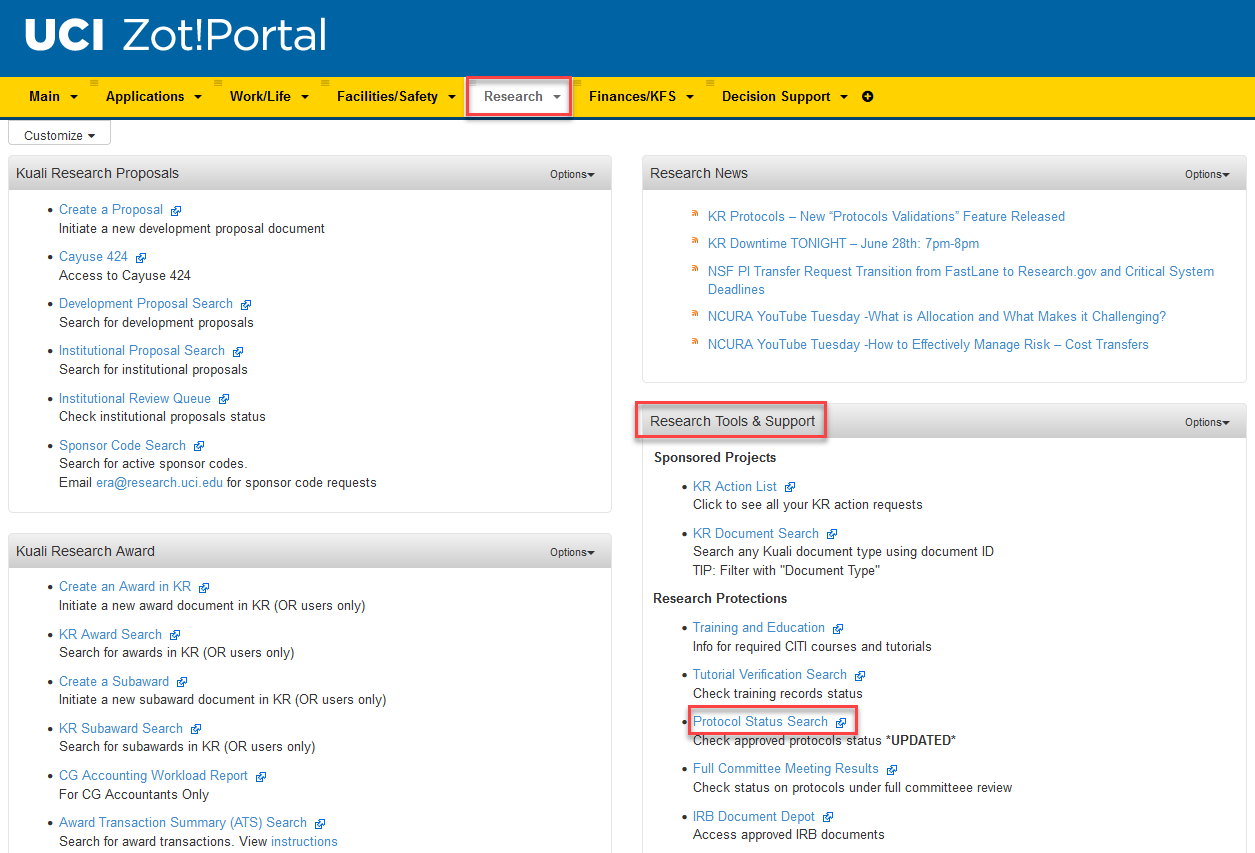
Task: Open the KR Subaward Search link
Action: click(x=121, y=728)
